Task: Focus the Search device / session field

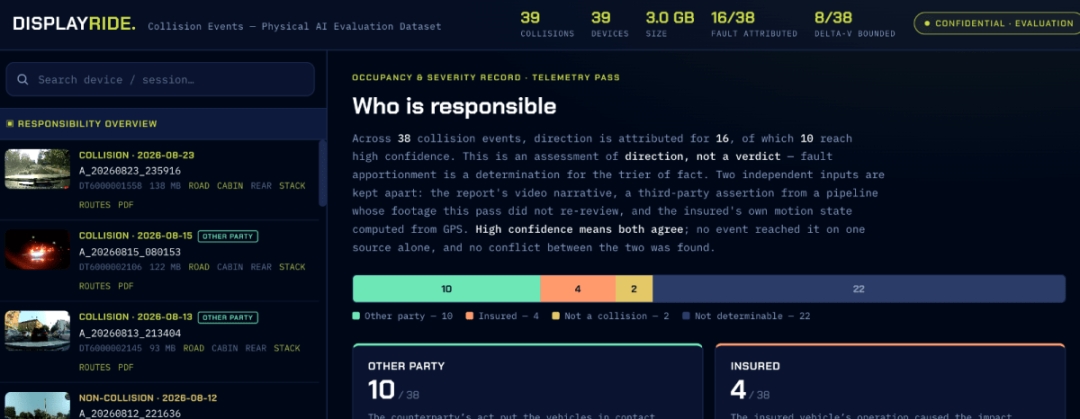Action: coord(160,79)
